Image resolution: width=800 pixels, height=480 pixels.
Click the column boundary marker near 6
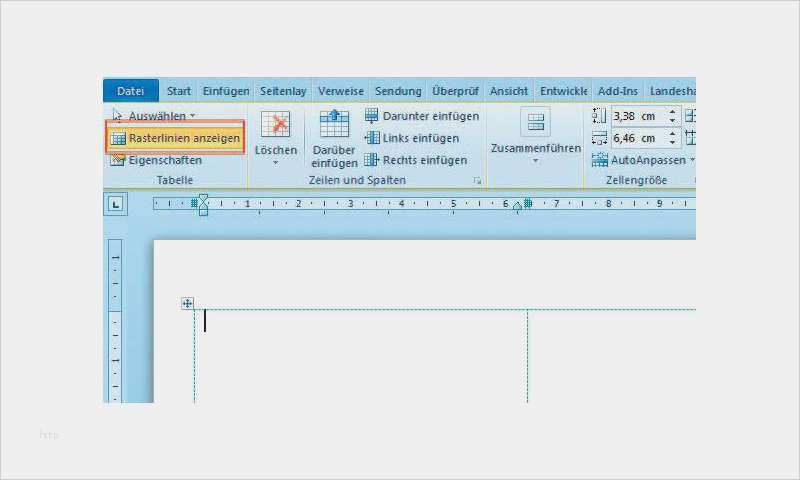tap(528, 203)
